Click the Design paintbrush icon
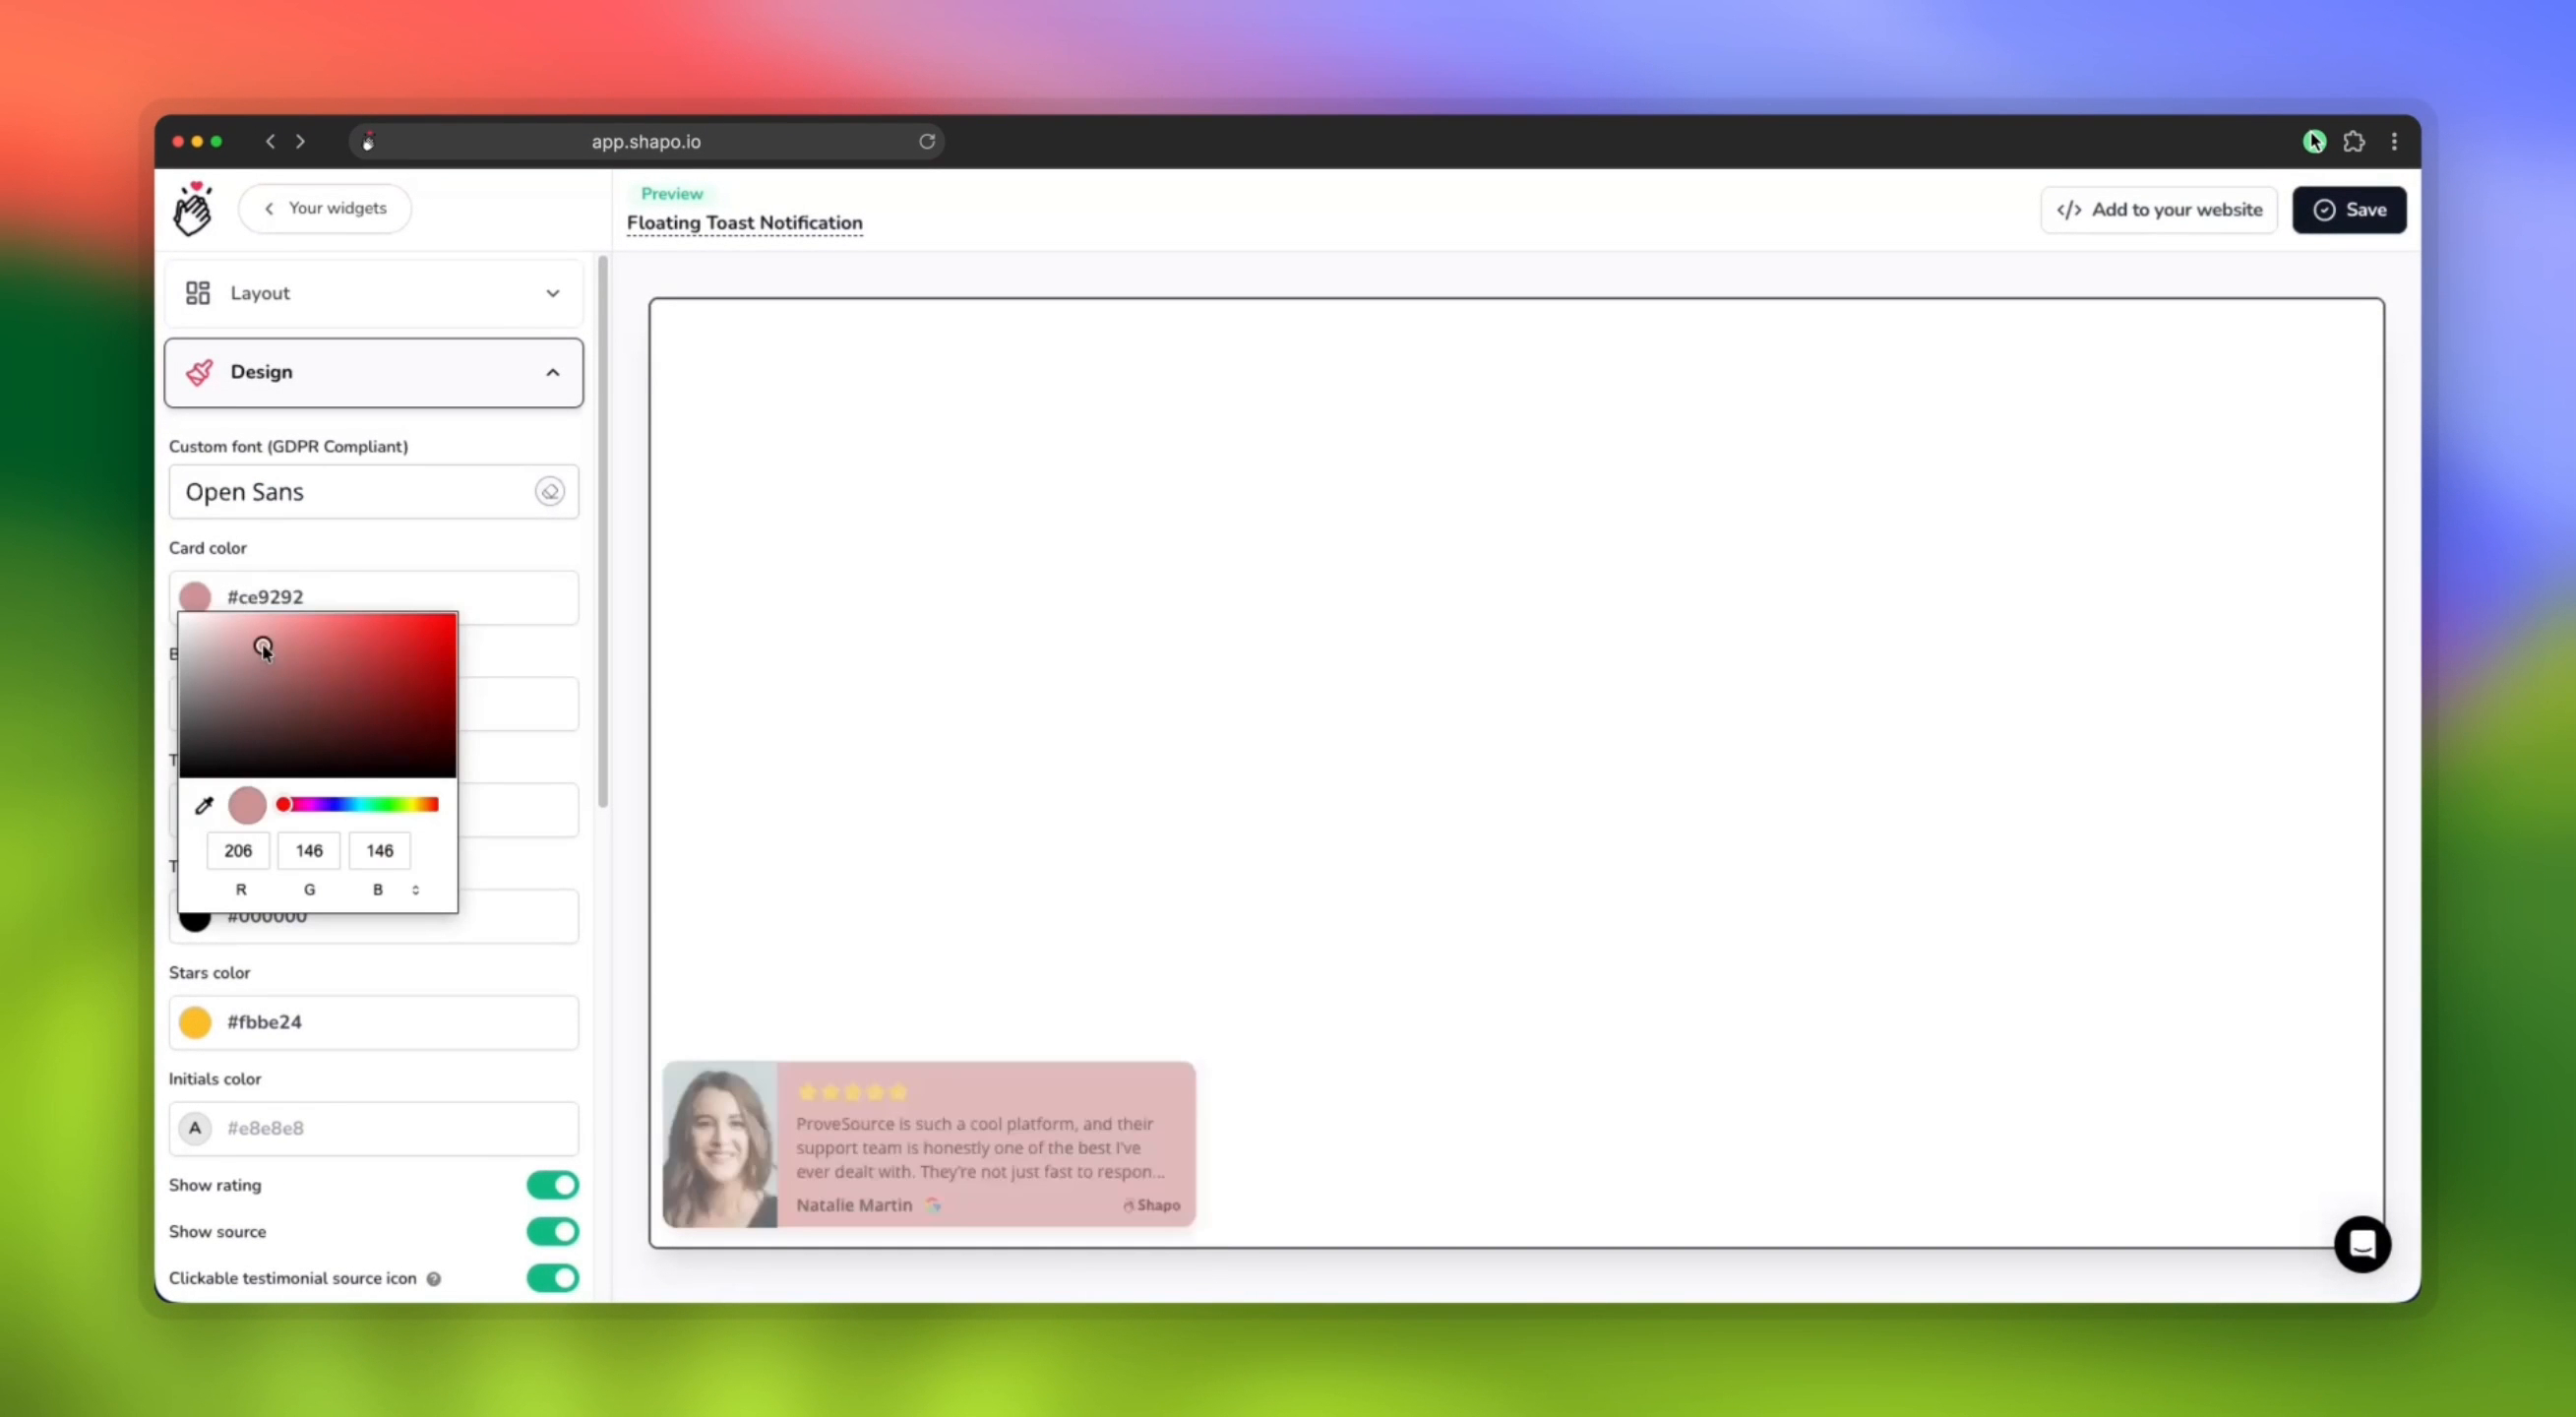Image resolution: width=2576 pixels, height=1417 pixels. (x=199, y=371)
